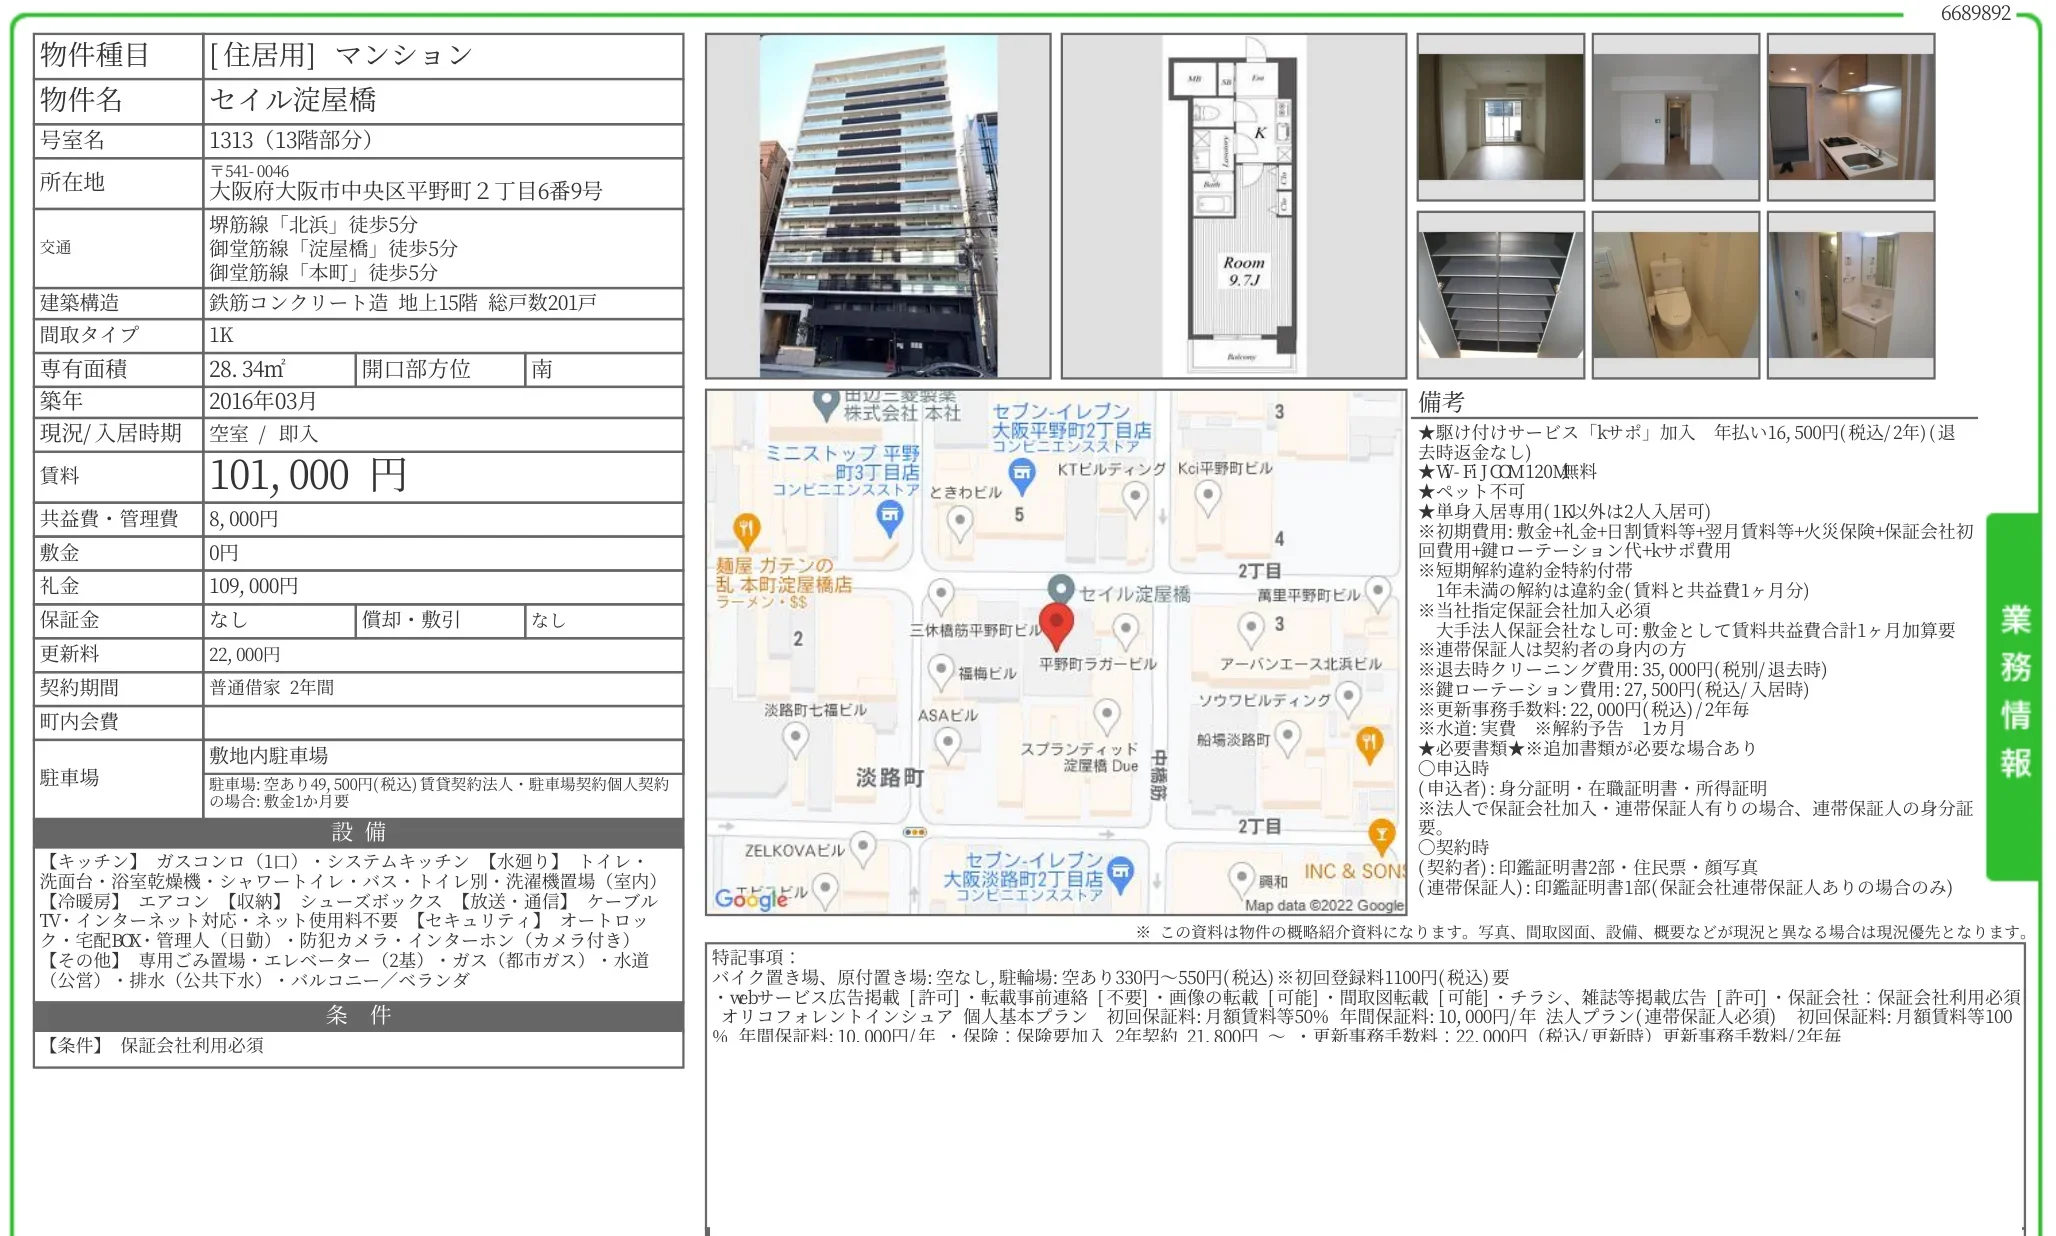Click the Google logo on the map
Image resolution: width=2056 pixels, height=1236 pixels.
[x=751, y=898]
